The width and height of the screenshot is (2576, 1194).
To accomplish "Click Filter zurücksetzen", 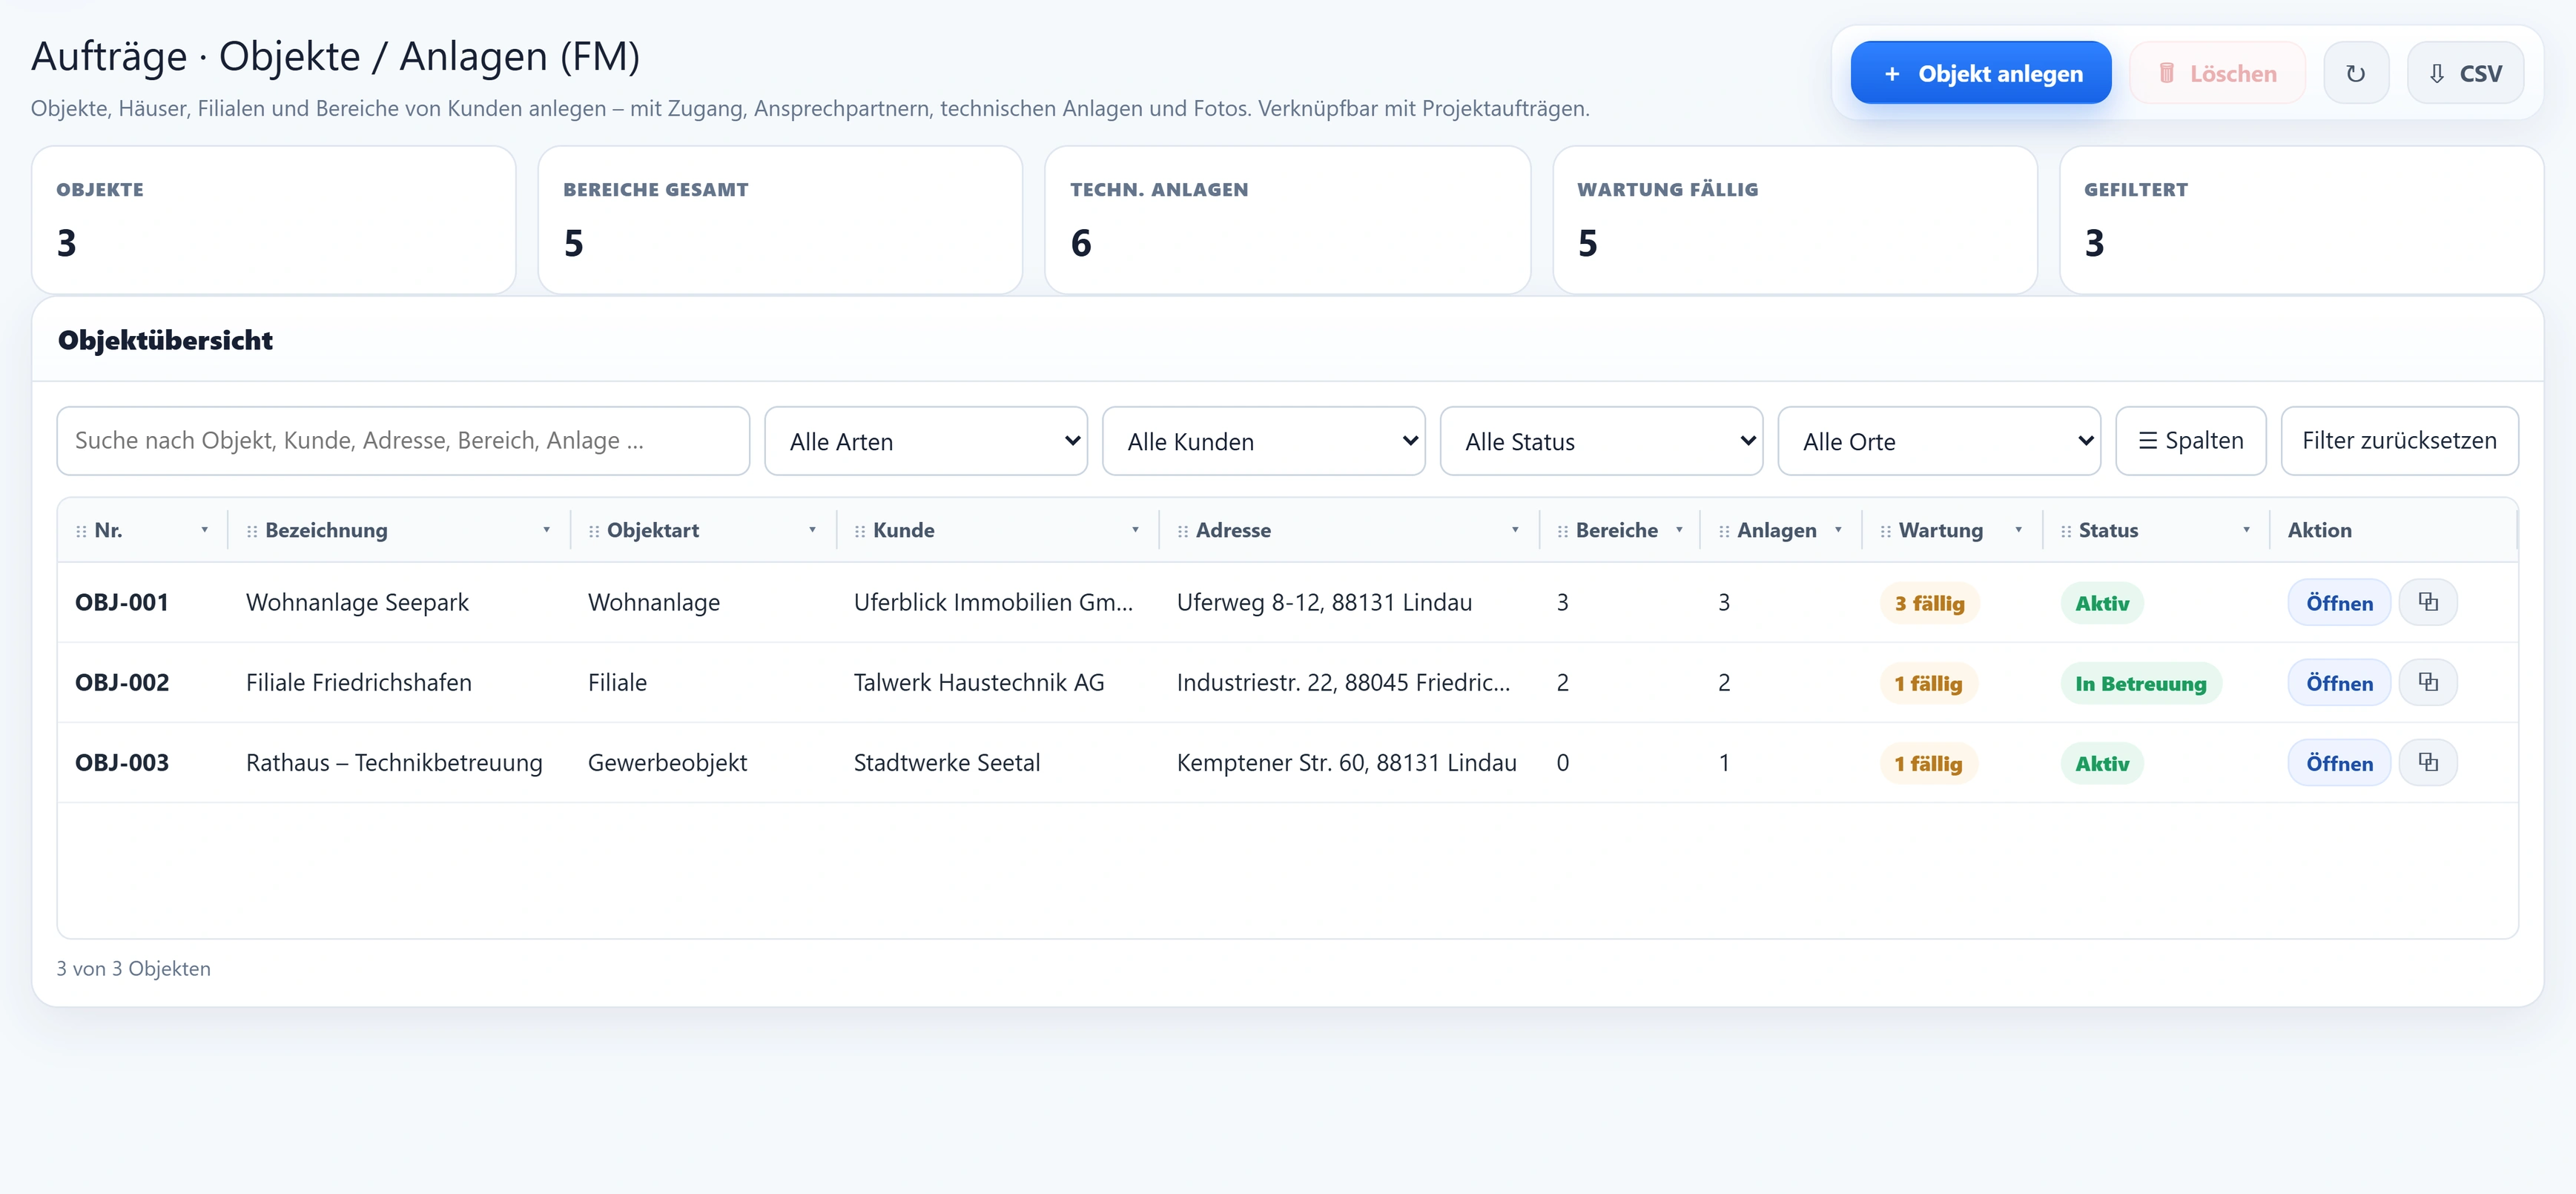I will click(2399, 441).
